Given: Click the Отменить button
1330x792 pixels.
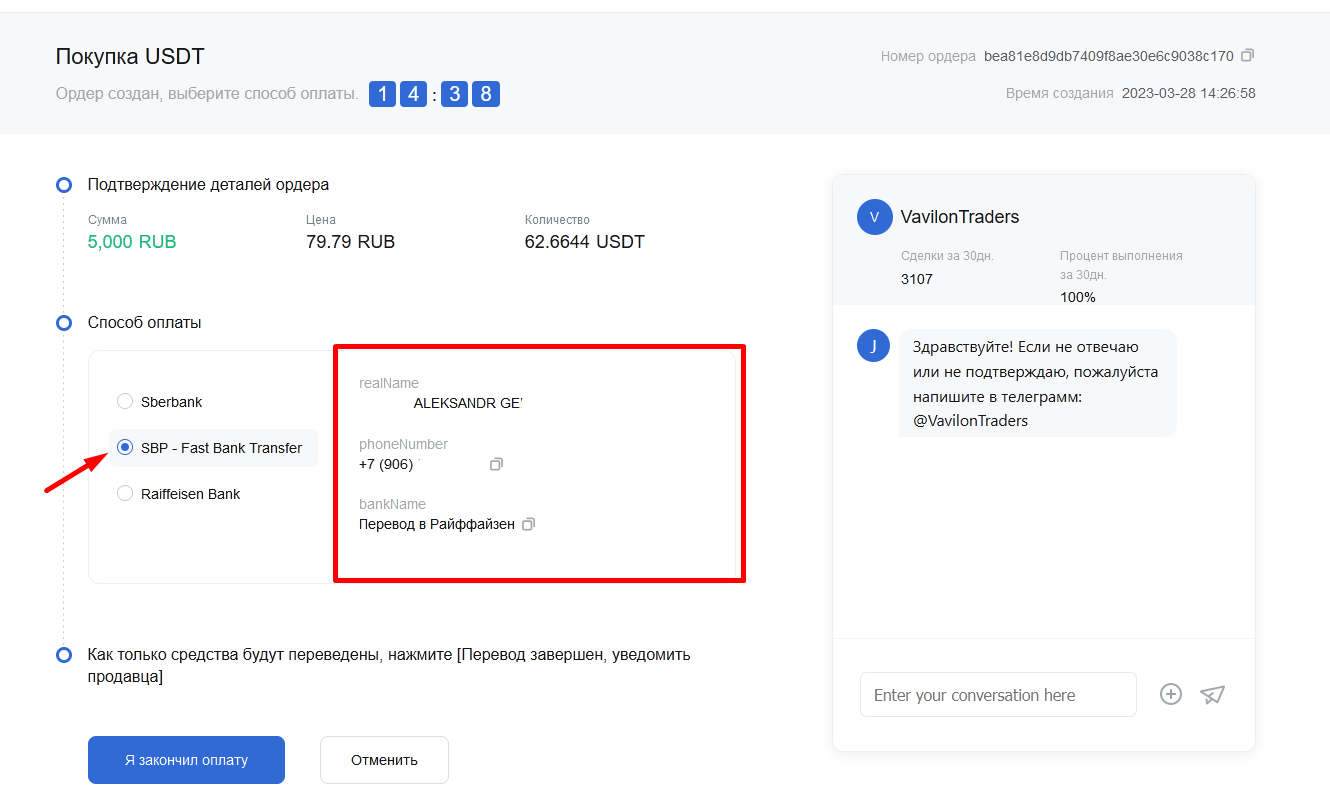Looking at the screenshot, I should point(384,760).
